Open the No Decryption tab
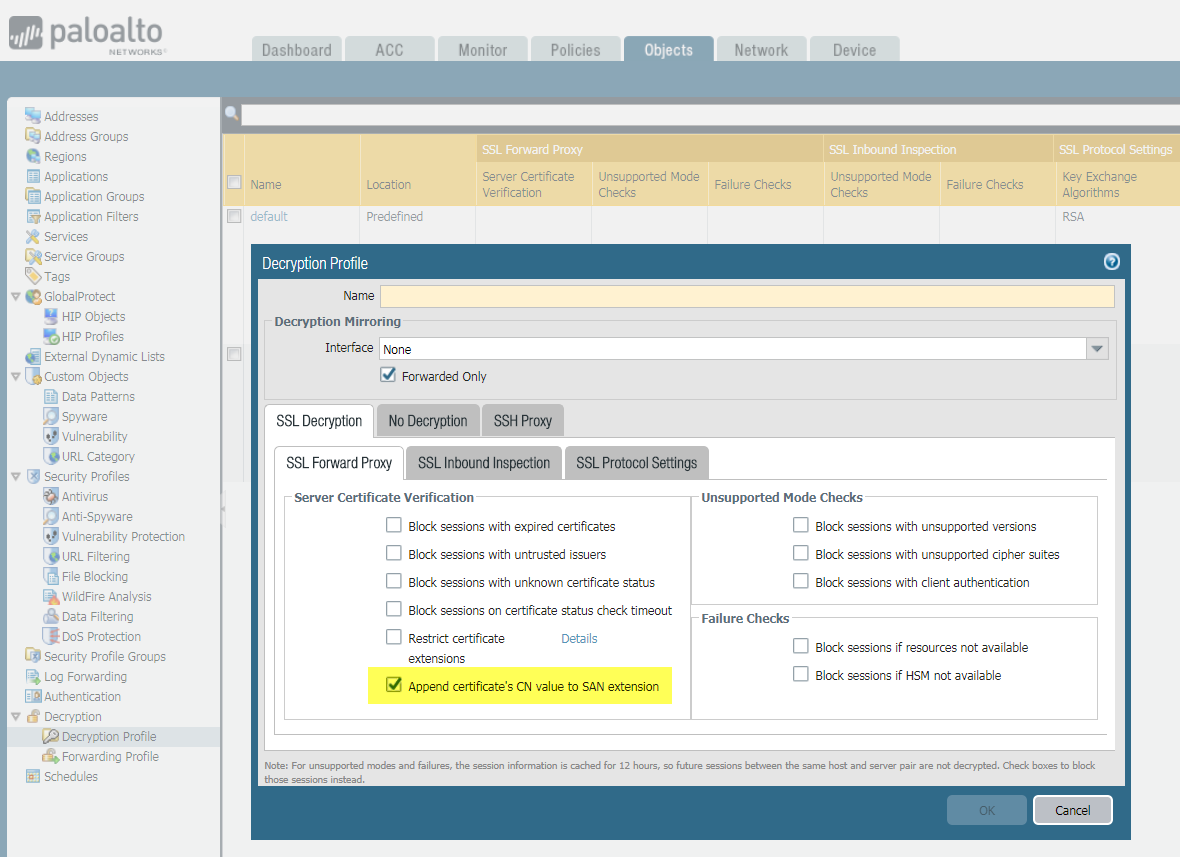Viewport: 1180px width, 857px height. [427, 421]
